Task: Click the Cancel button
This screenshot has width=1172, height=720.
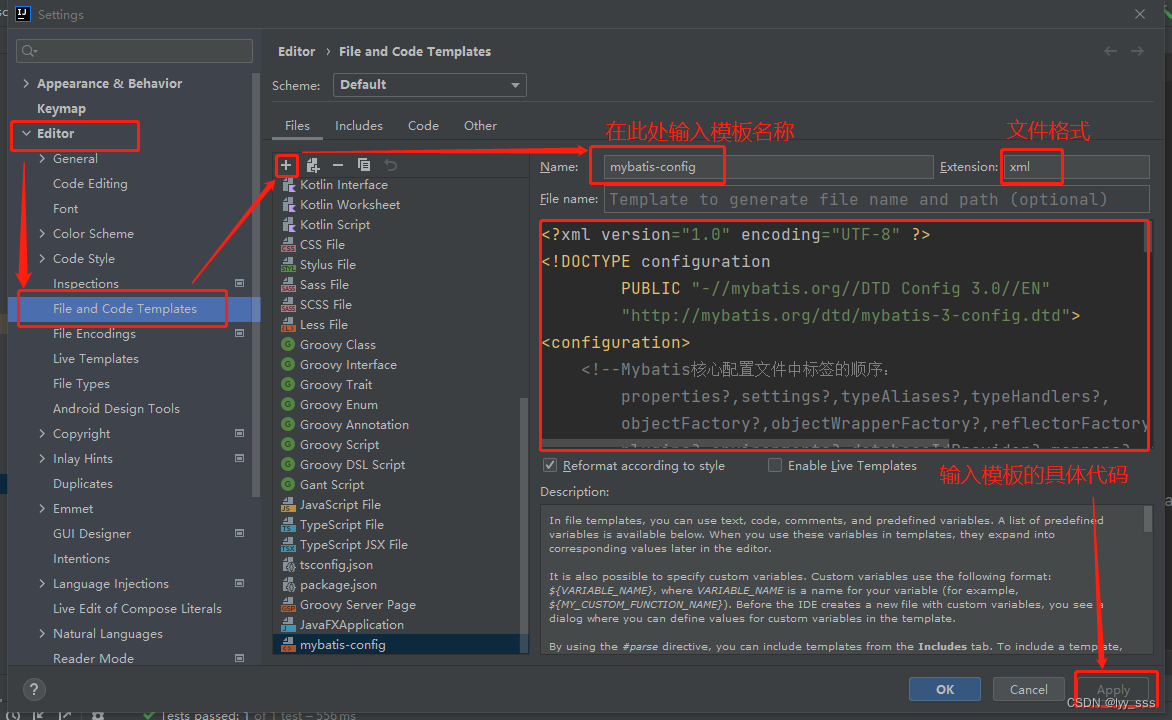Action: pyautogui.click(x=1028, y=689)
